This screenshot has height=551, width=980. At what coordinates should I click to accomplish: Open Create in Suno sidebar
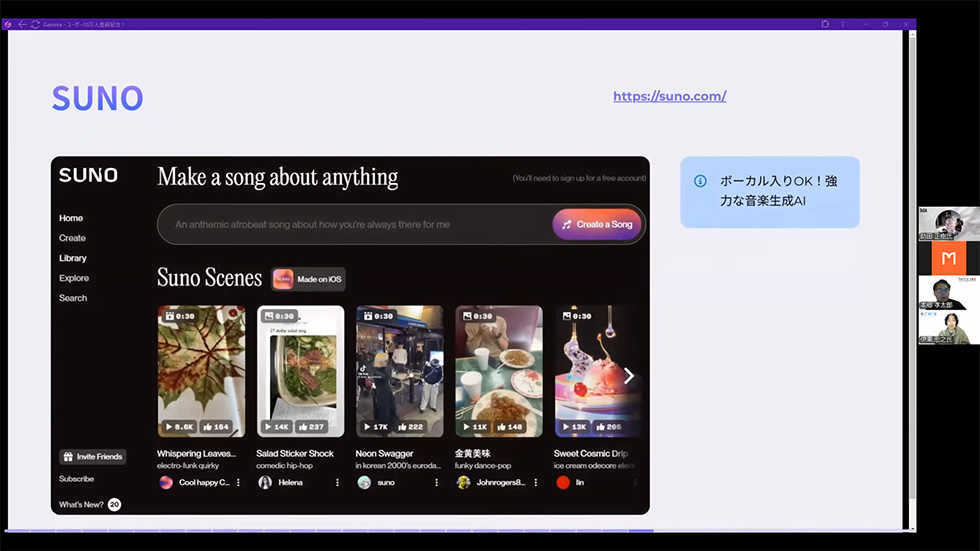(72, 238)
